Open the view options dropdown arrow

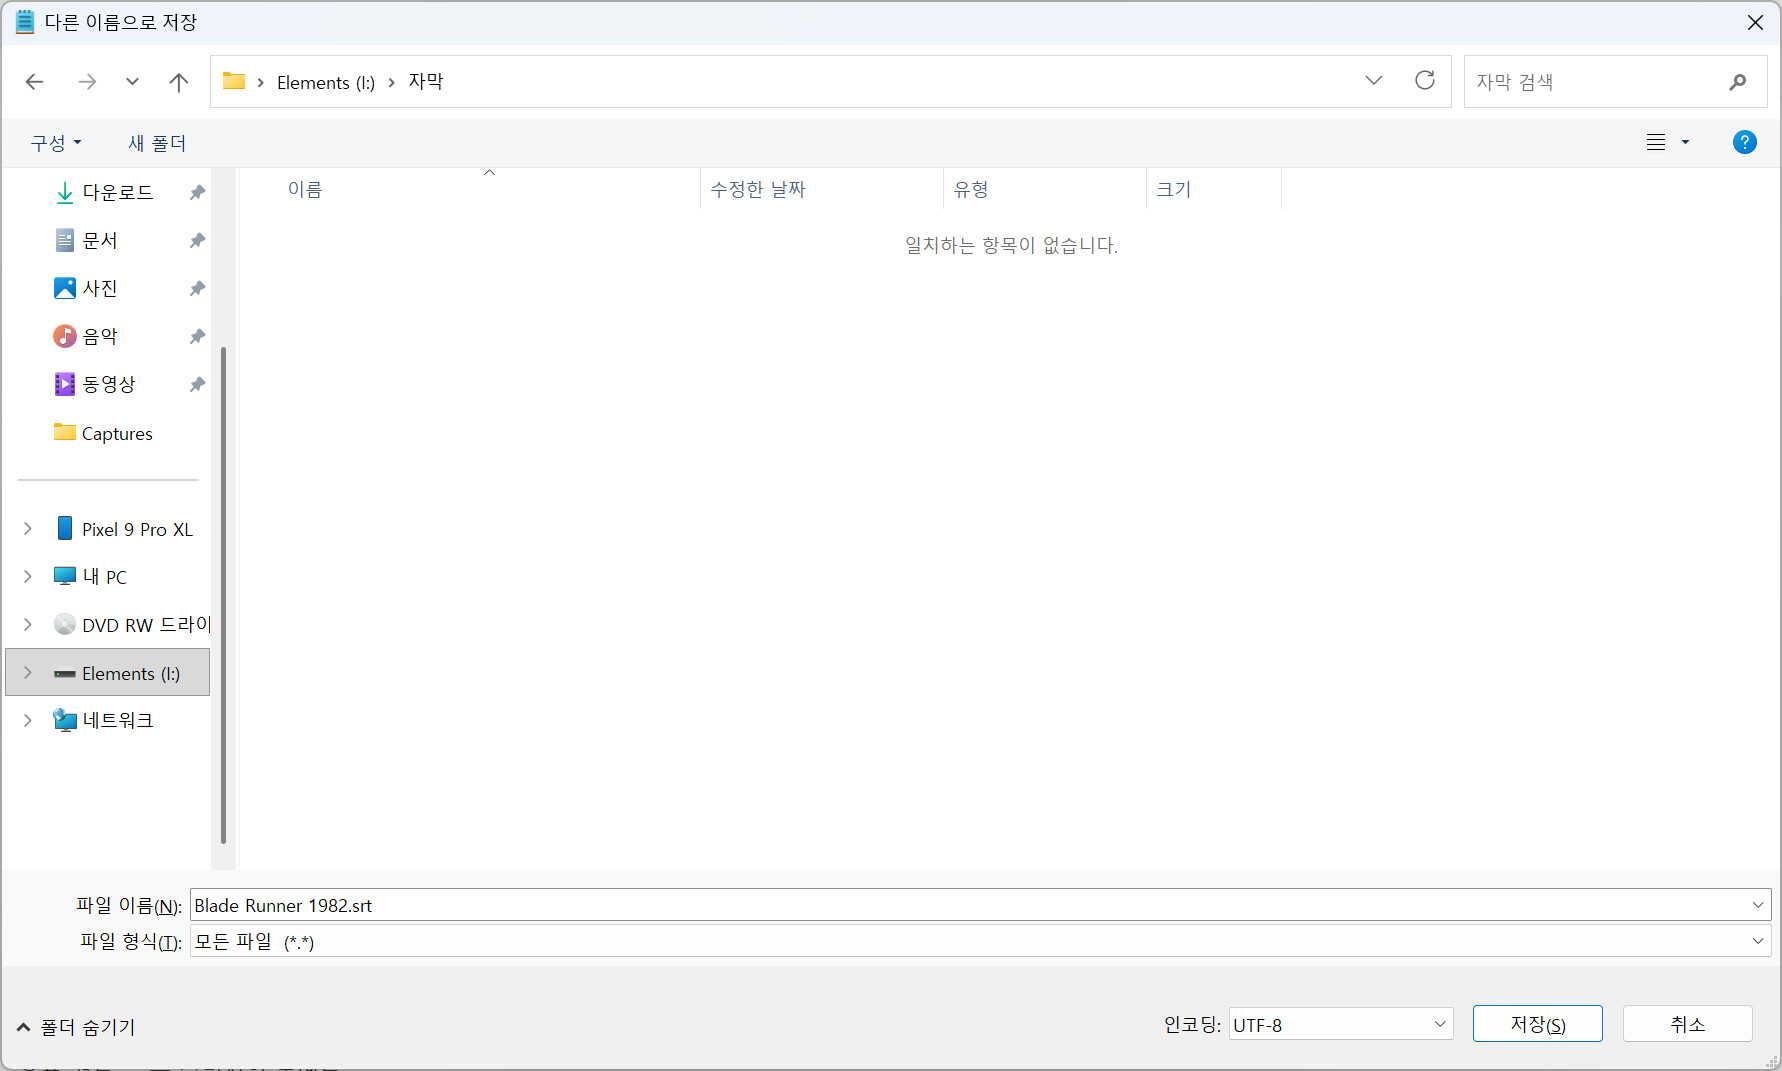(x=1685, y=142)
